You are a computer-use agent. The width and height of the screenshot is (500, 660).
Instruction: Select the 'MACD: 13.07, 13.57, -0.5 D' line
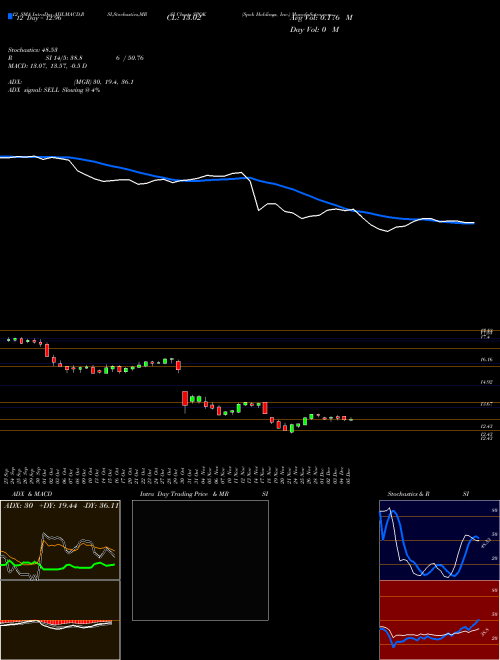click(48, 66)
